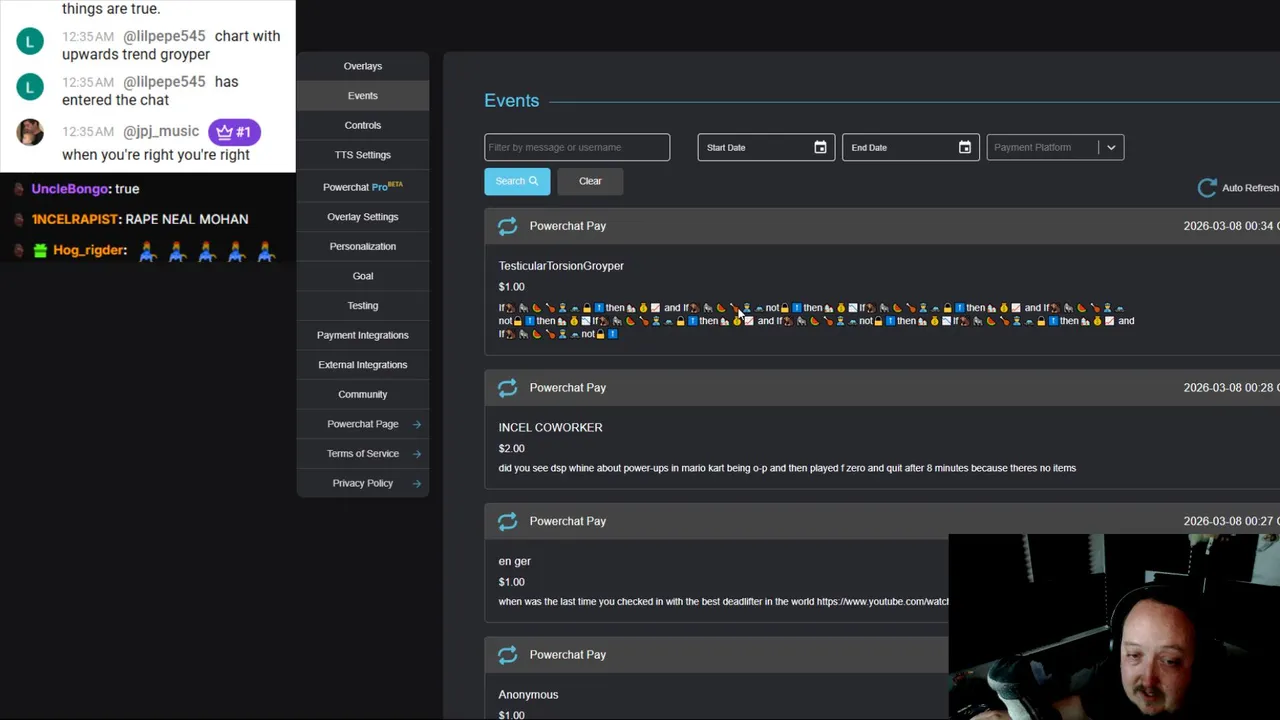Click the $2.00 amount
The image size is (1280, 720).
[x=512, y=448]
